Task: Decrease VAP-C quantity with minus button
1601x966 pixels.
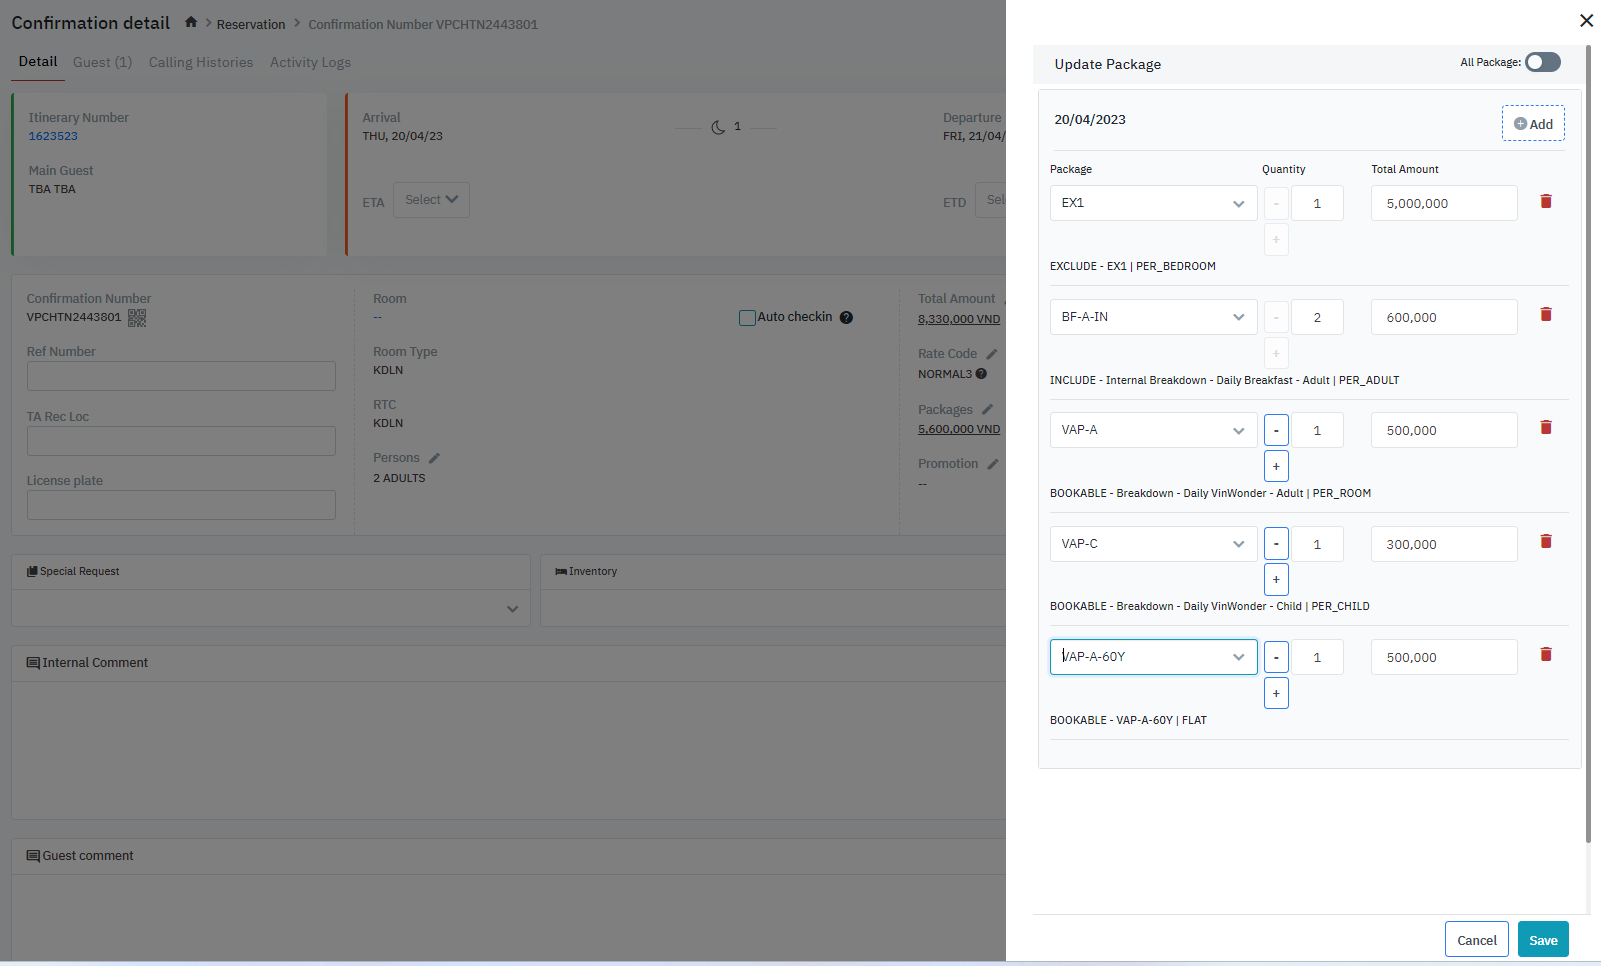Action: [x=1276, y=544]
